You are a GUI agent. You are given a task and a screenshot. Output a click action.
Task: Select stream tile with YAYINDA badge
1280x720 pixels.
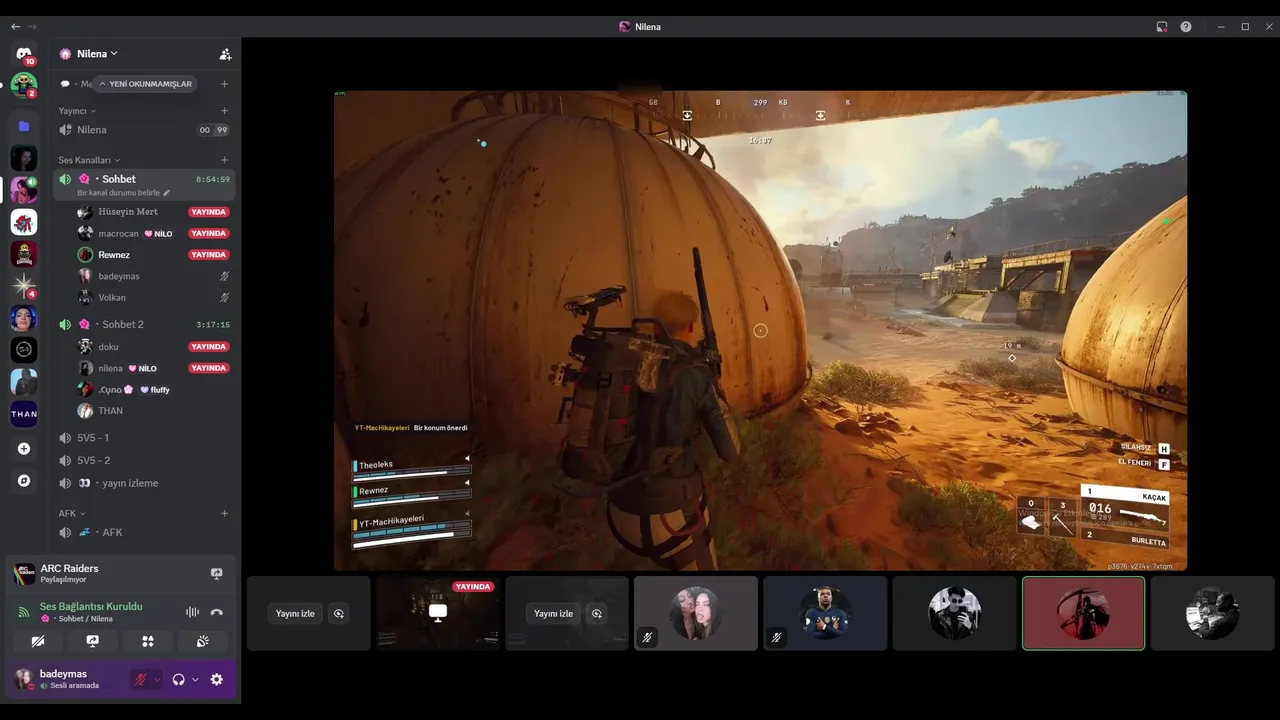[437, 613]
